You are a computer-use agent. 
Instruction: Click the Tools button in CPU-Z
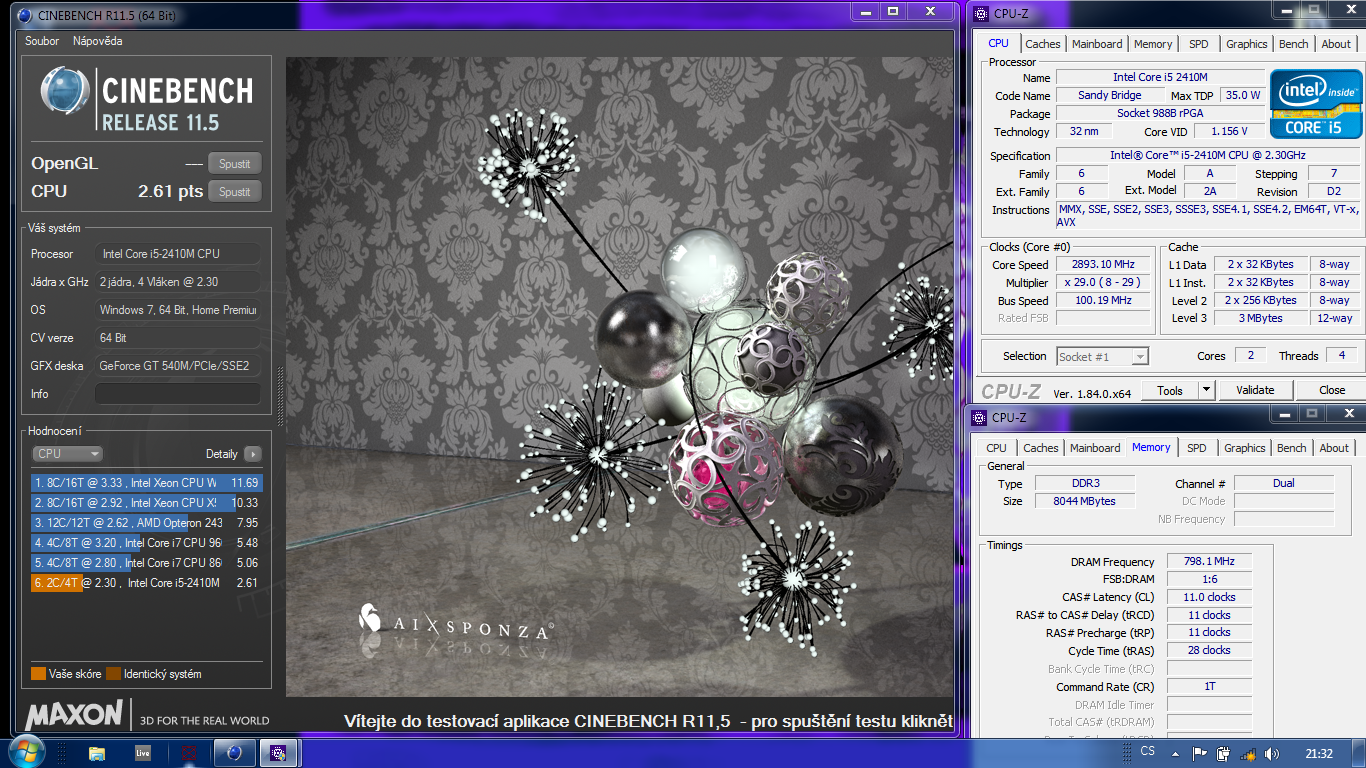point(1170,390)
